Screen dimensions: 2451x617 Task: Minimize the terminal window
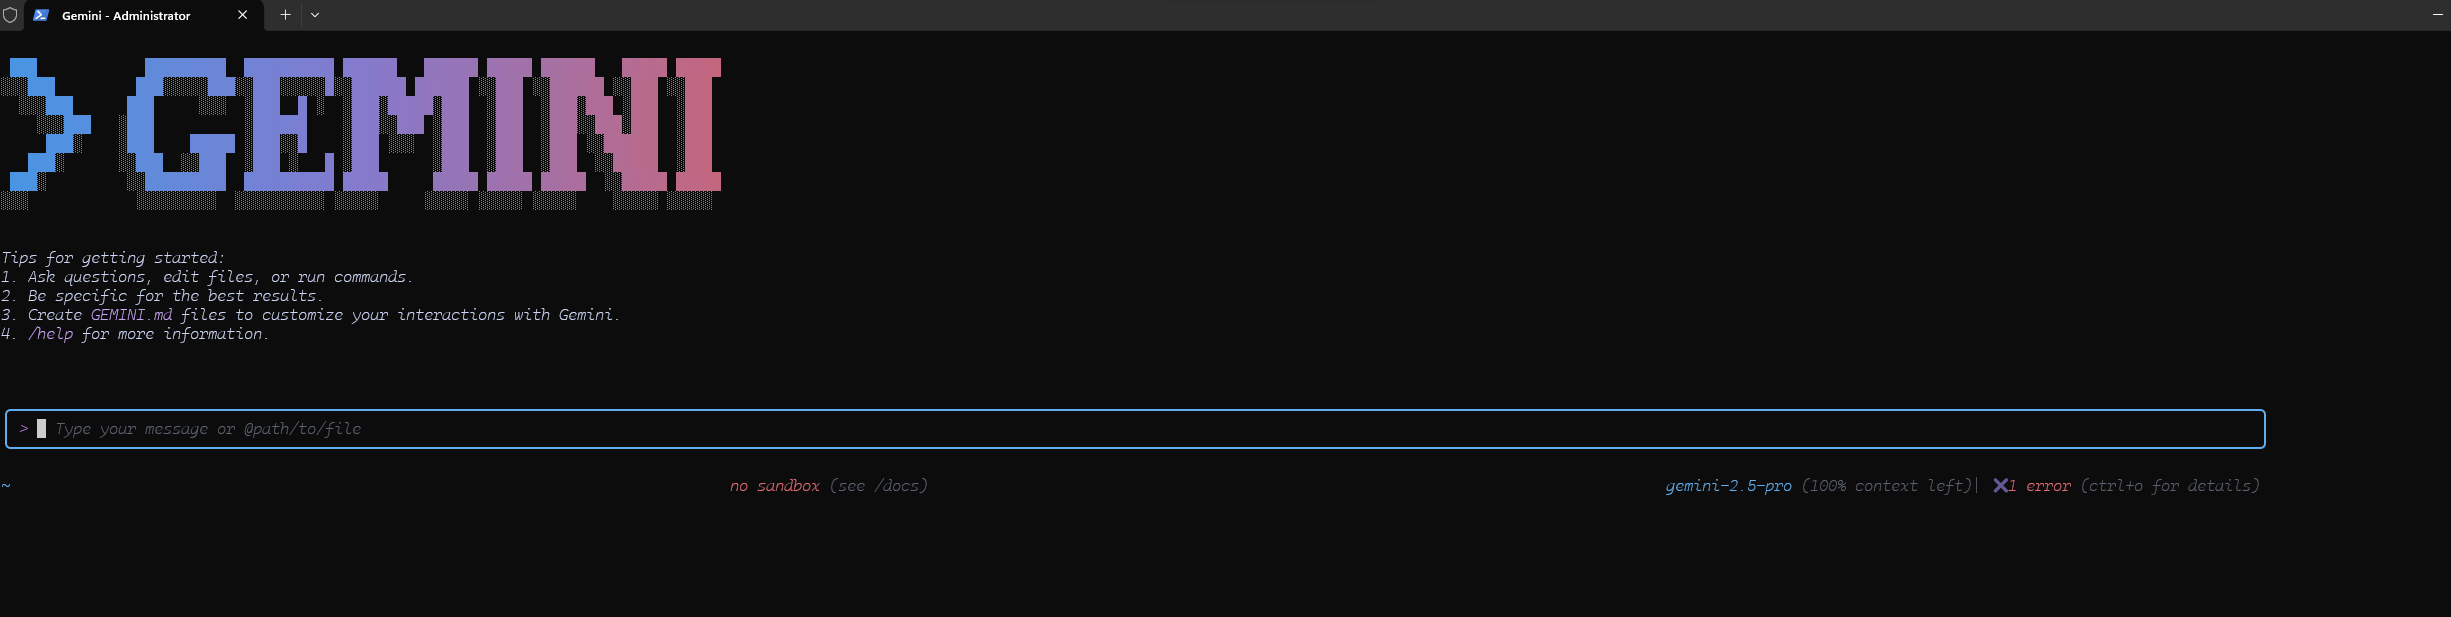2437,15
